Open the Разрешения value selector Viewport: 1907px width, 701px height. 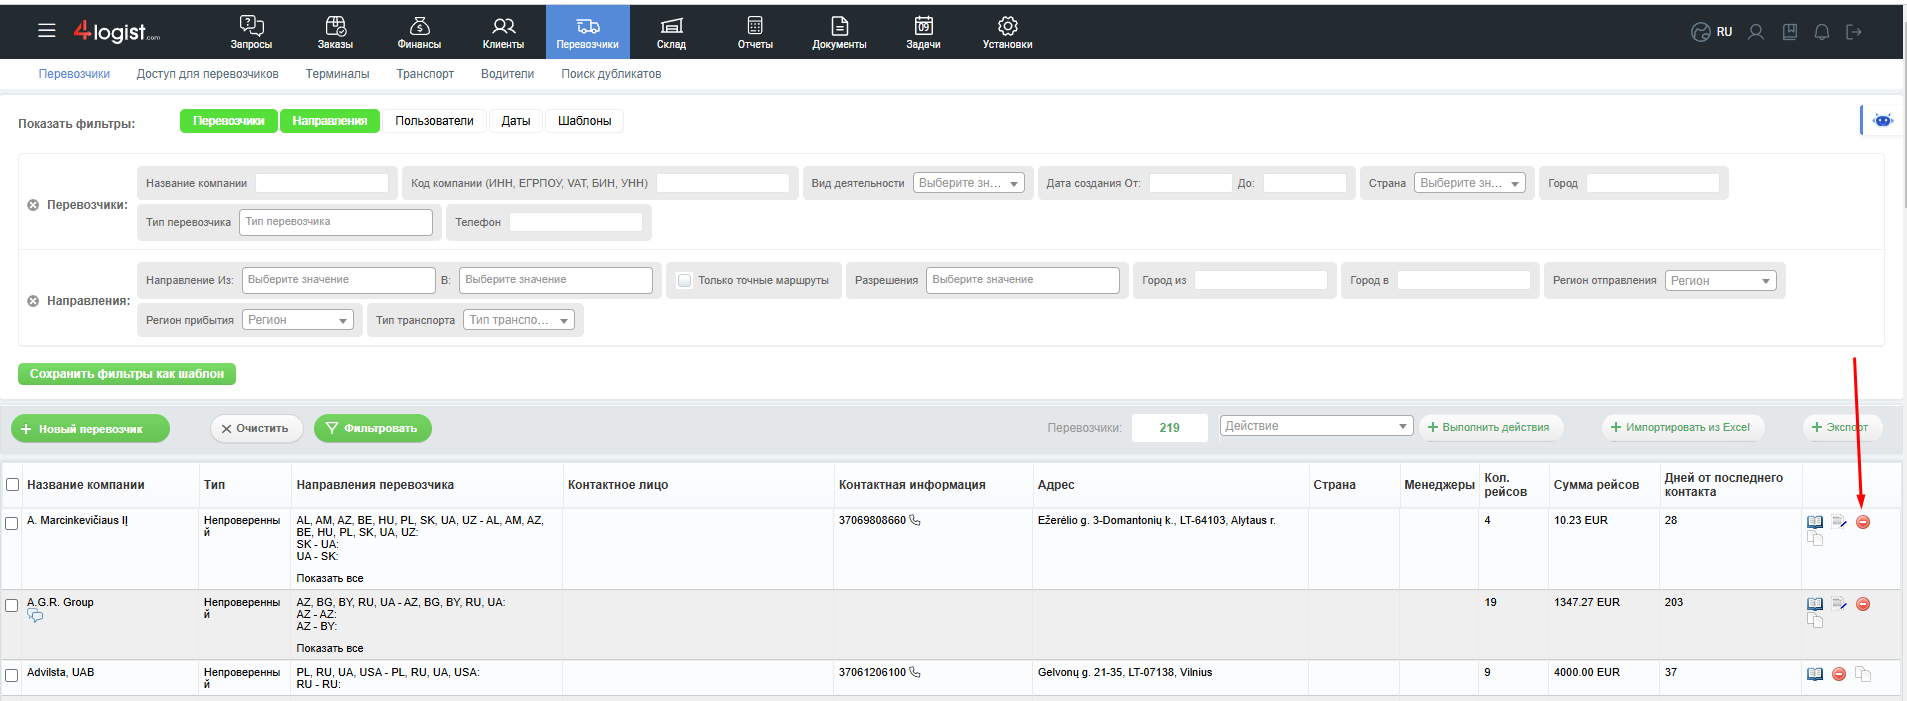pyautogui.click(x=1023, y=280)
